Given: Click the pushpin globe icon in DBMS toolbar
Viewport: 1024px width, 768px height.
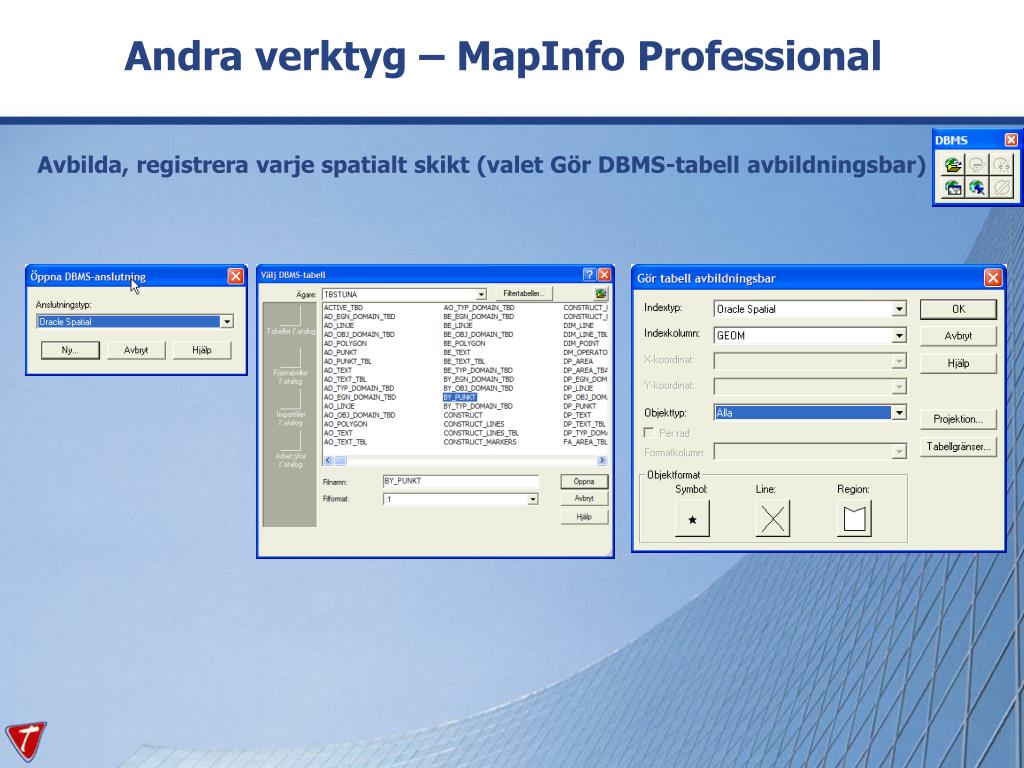Looking at the screenshot, I should tap(977, 188).
